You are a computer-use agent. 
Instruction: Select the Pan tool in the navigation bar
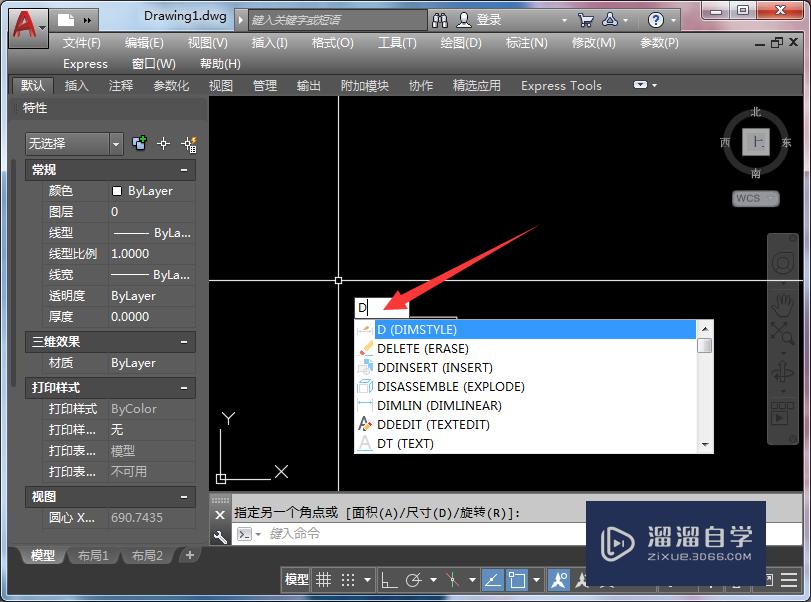[x=782, y=303]
